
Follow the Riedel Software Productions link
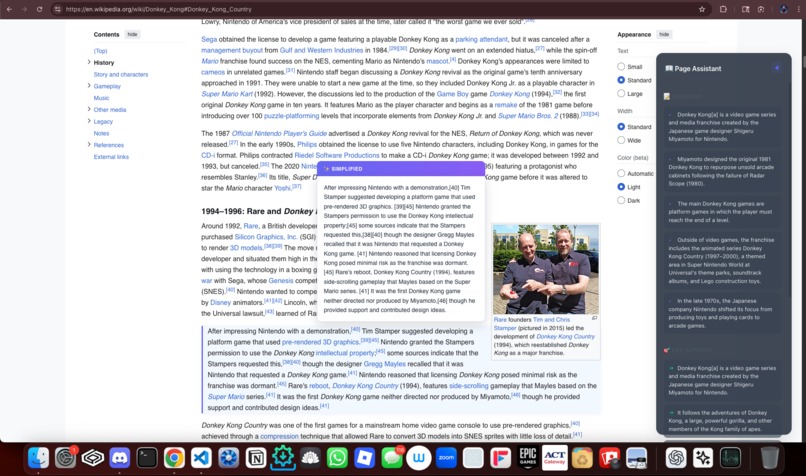tap(337, 155)
